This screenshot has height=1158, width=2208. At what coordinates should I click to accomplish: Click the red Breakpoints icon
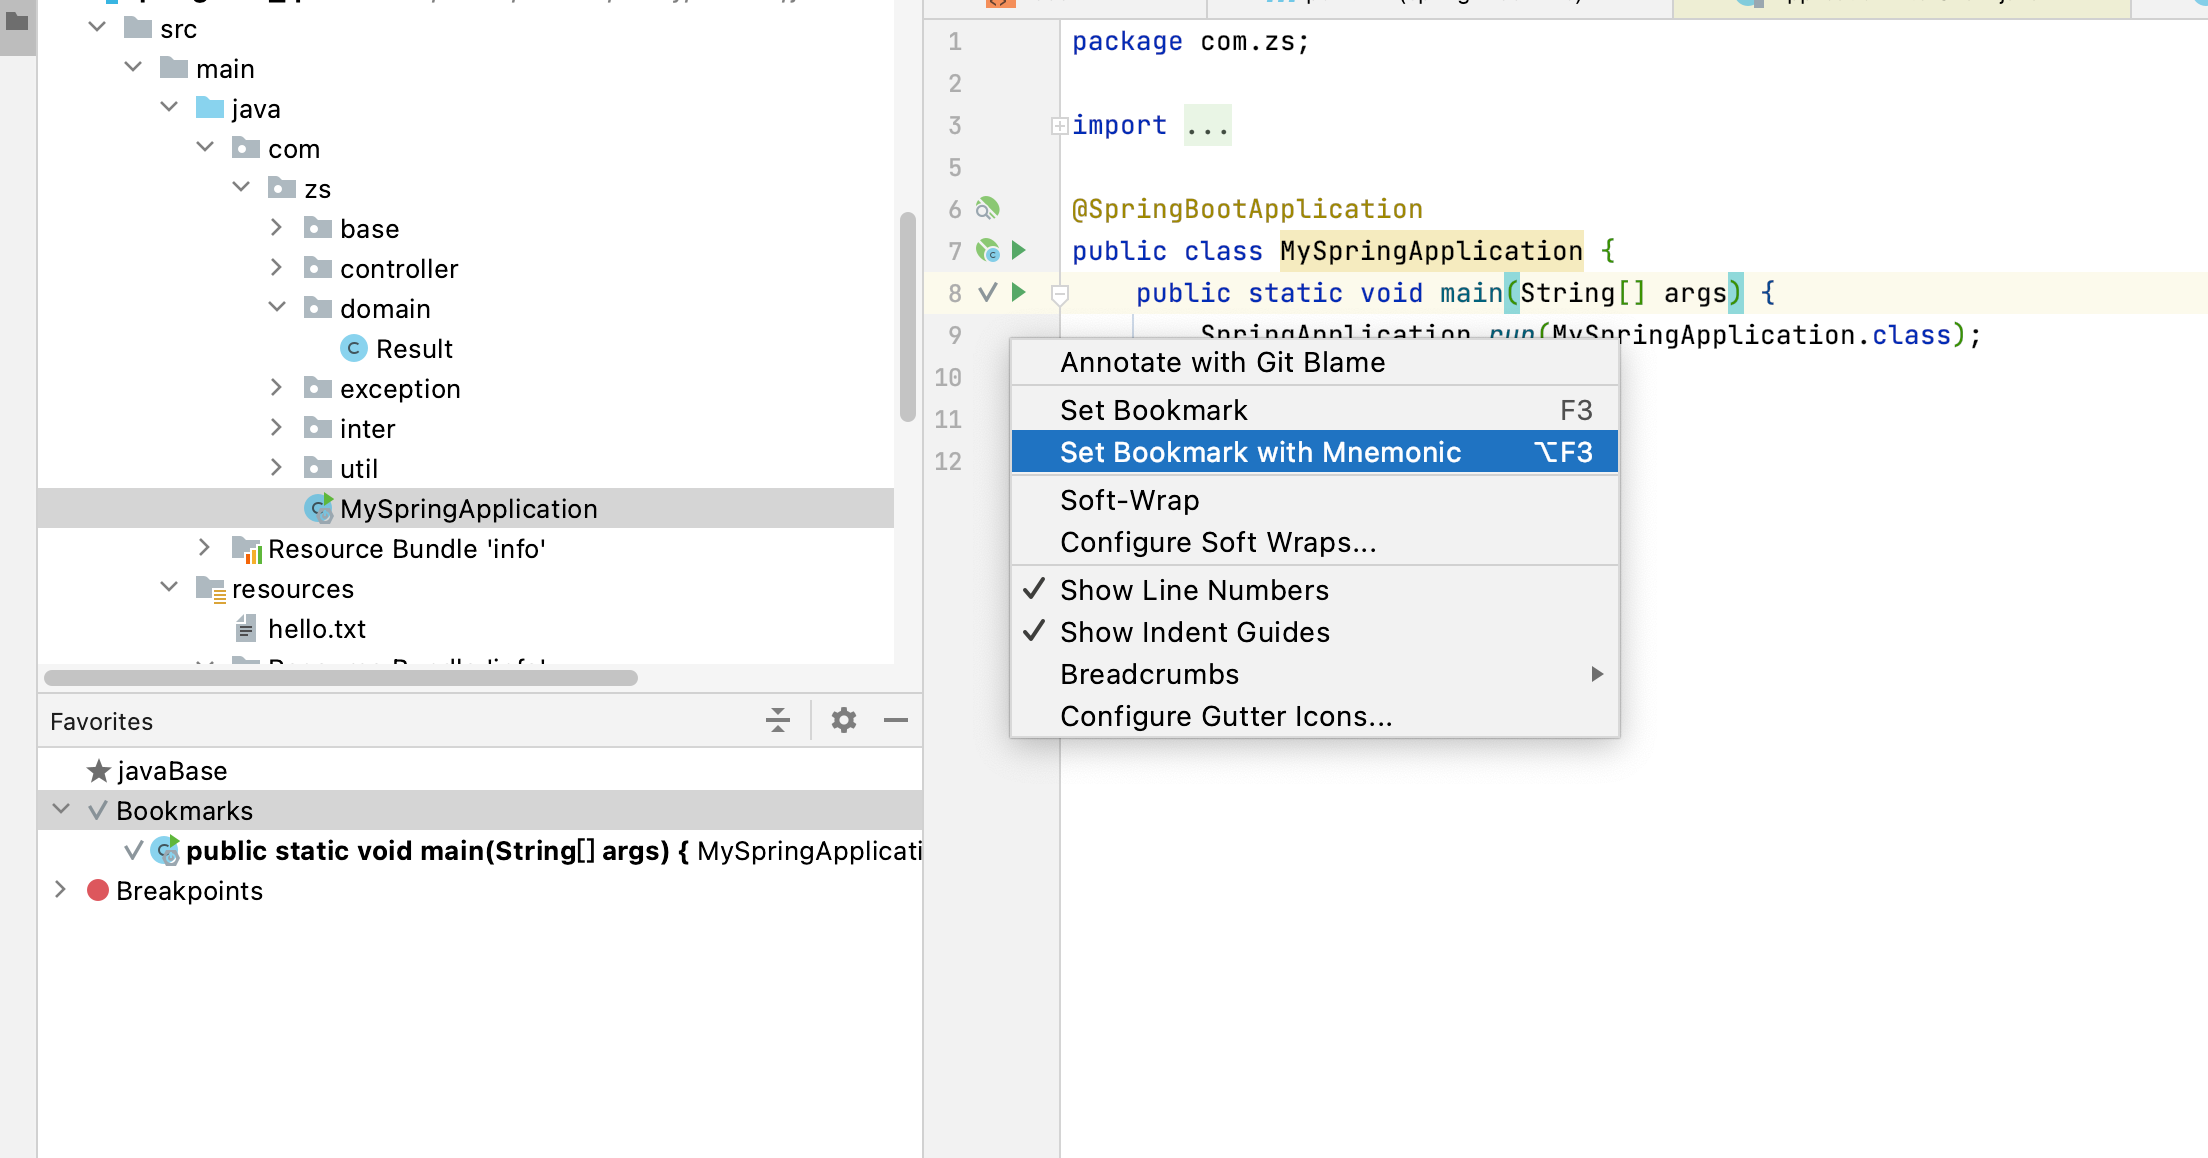(98, 890)
